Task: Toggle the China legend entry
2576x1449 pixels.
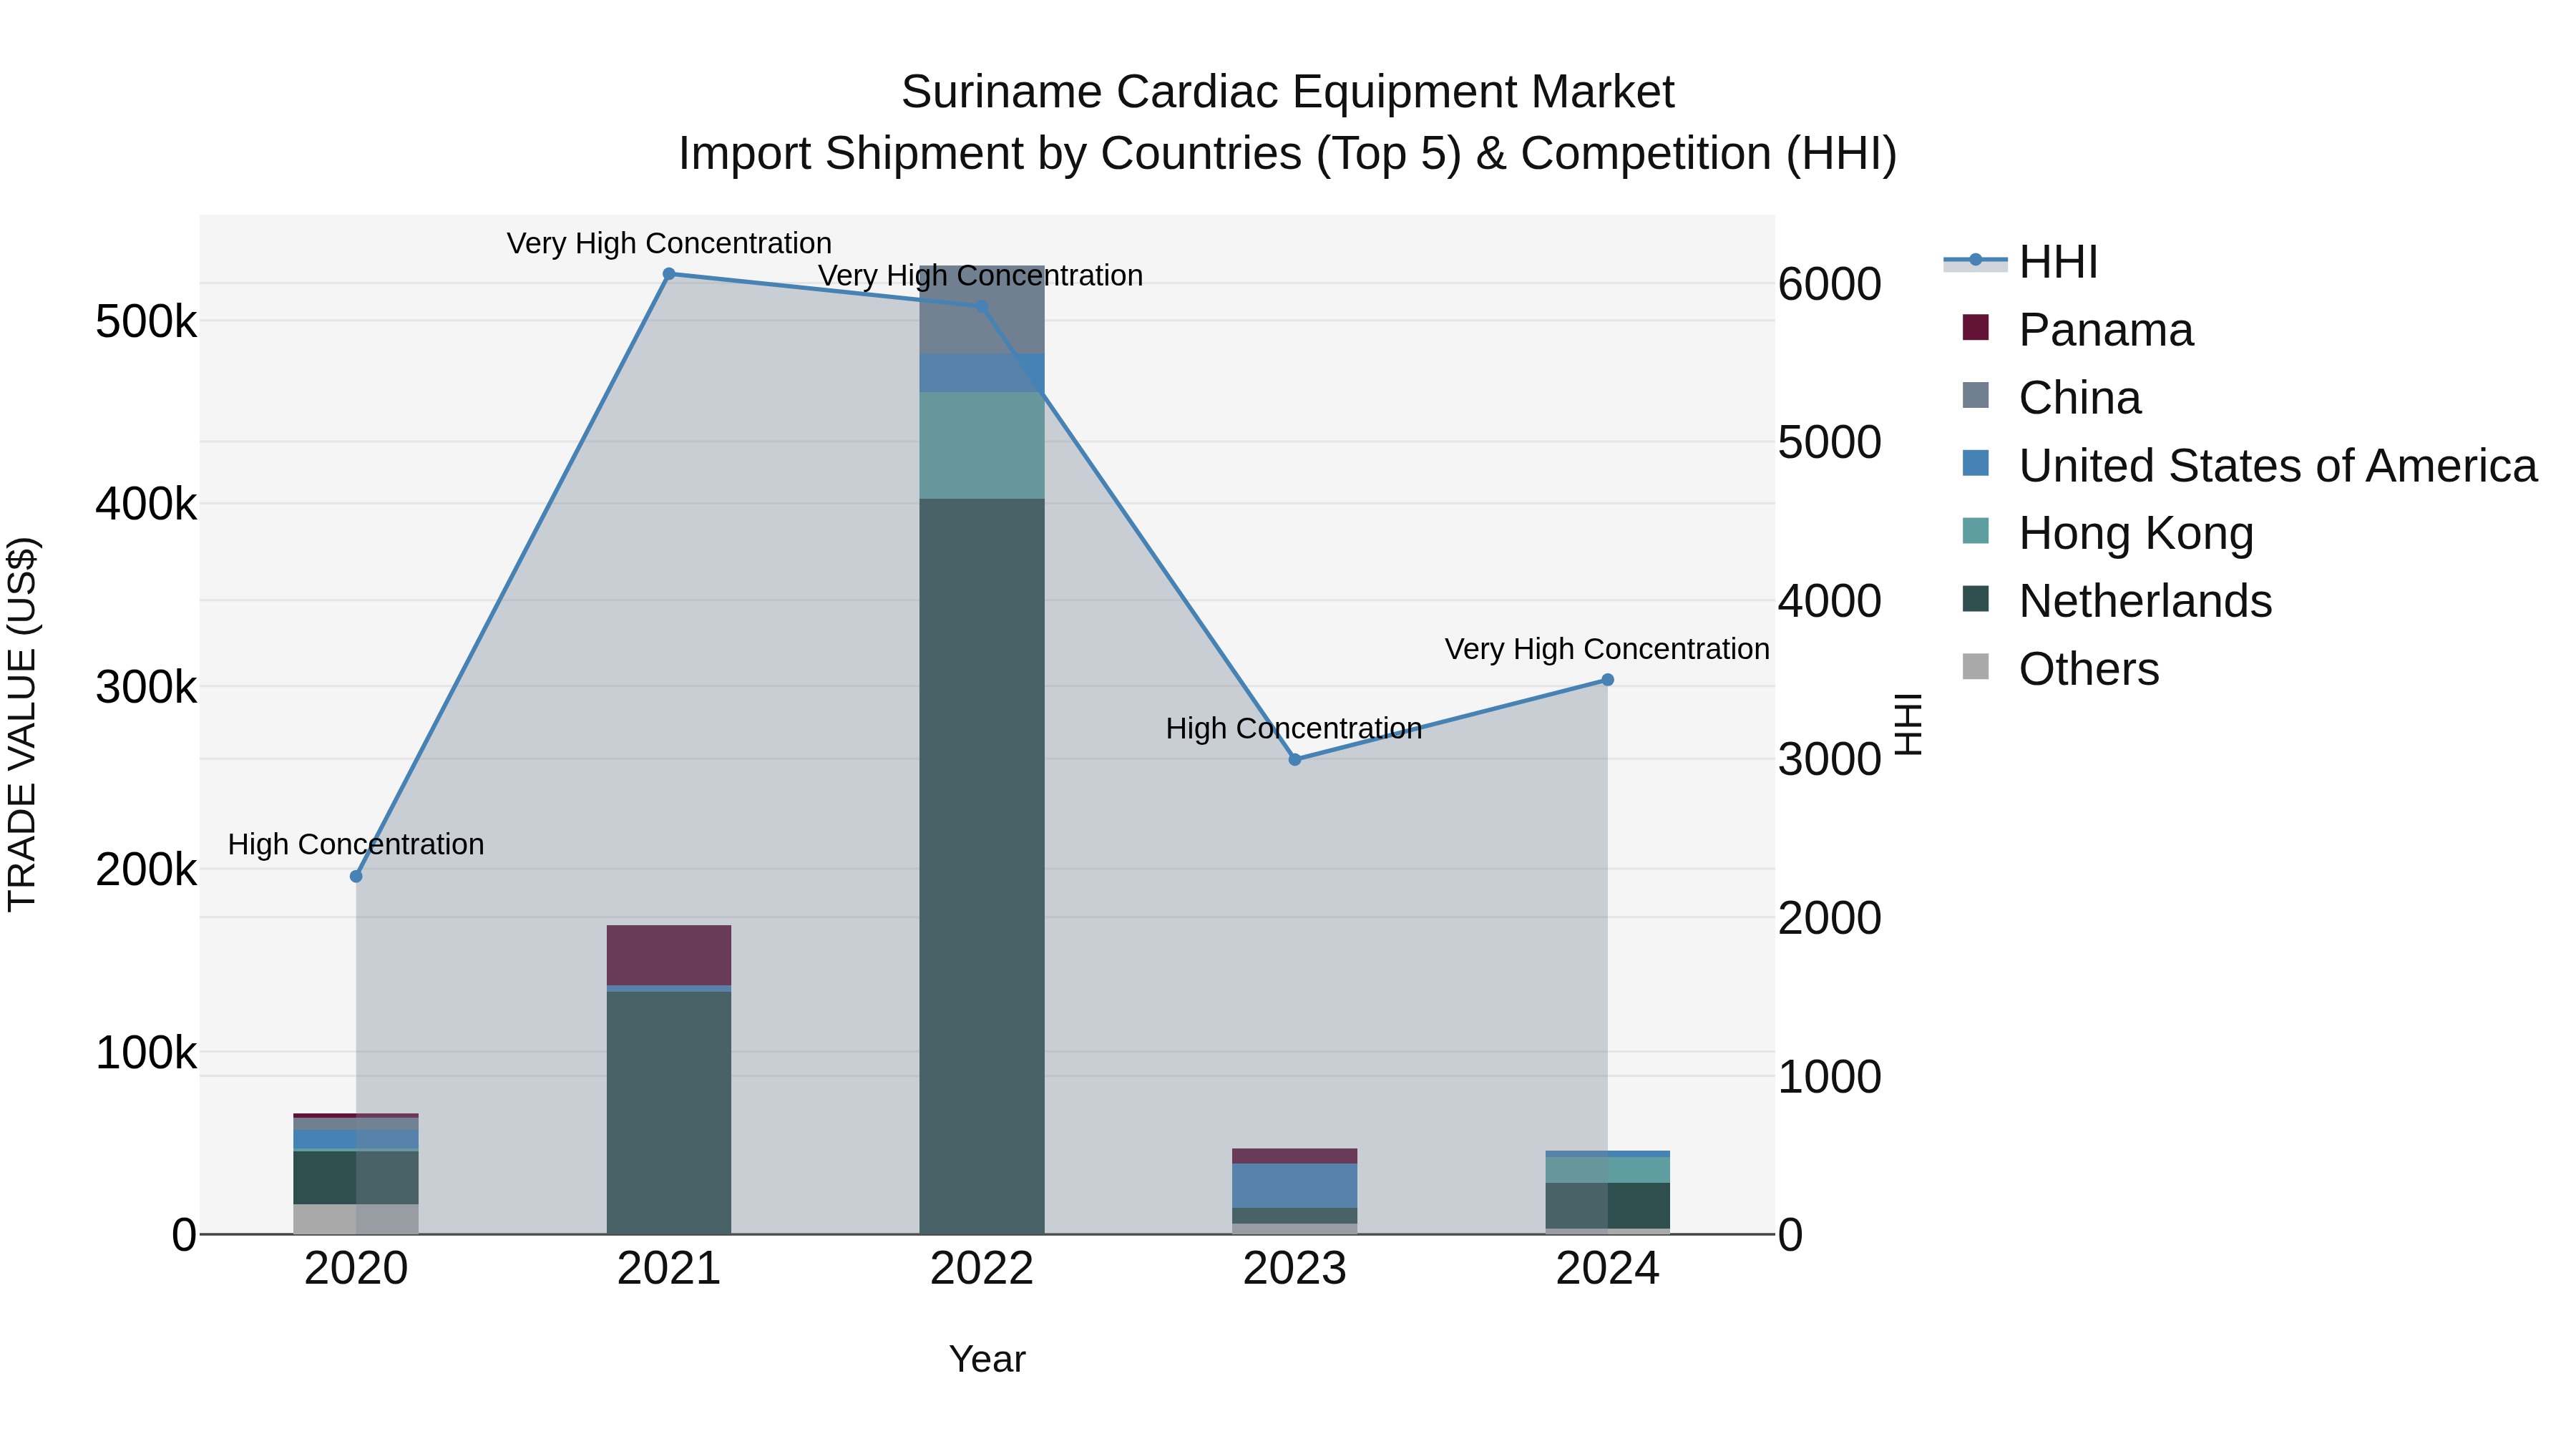Action: (x=2052, y=398)
